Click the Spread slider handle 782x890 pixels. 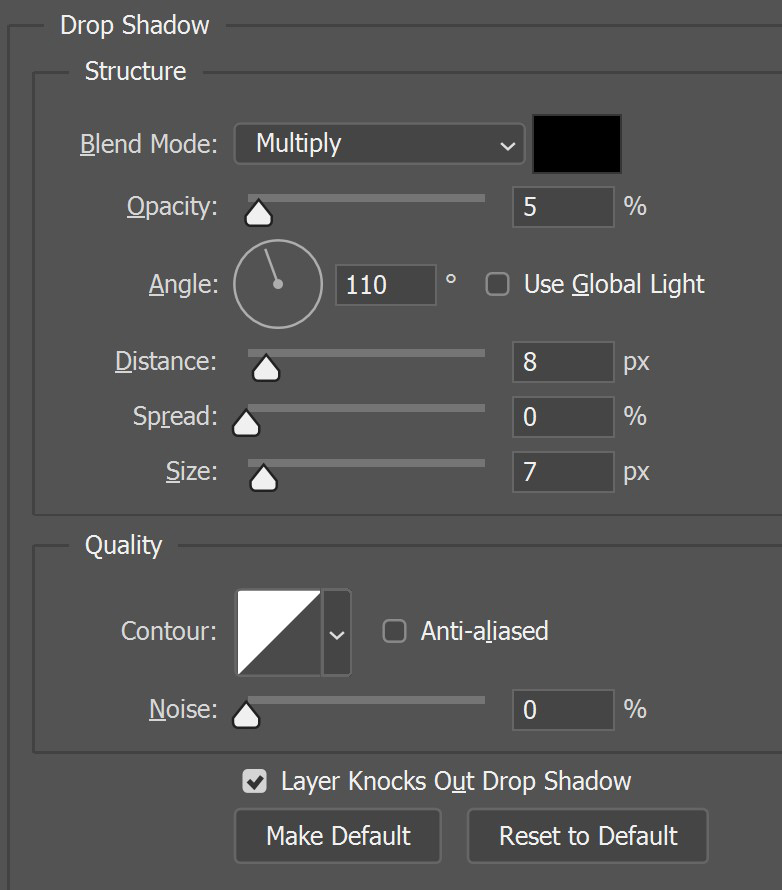246,423
